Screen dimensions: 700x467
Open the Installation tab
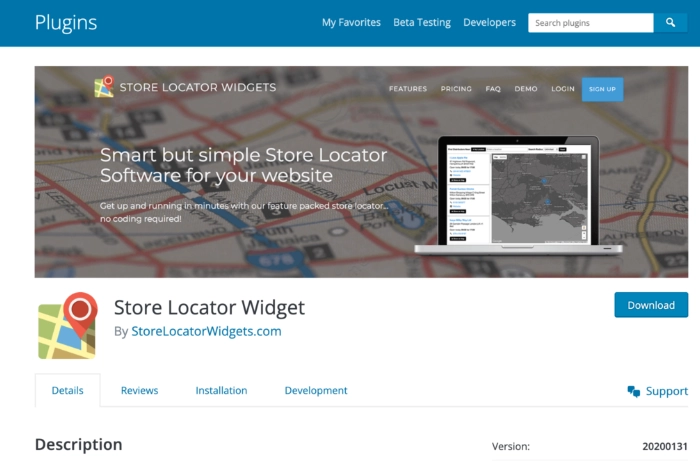(221, 390)
